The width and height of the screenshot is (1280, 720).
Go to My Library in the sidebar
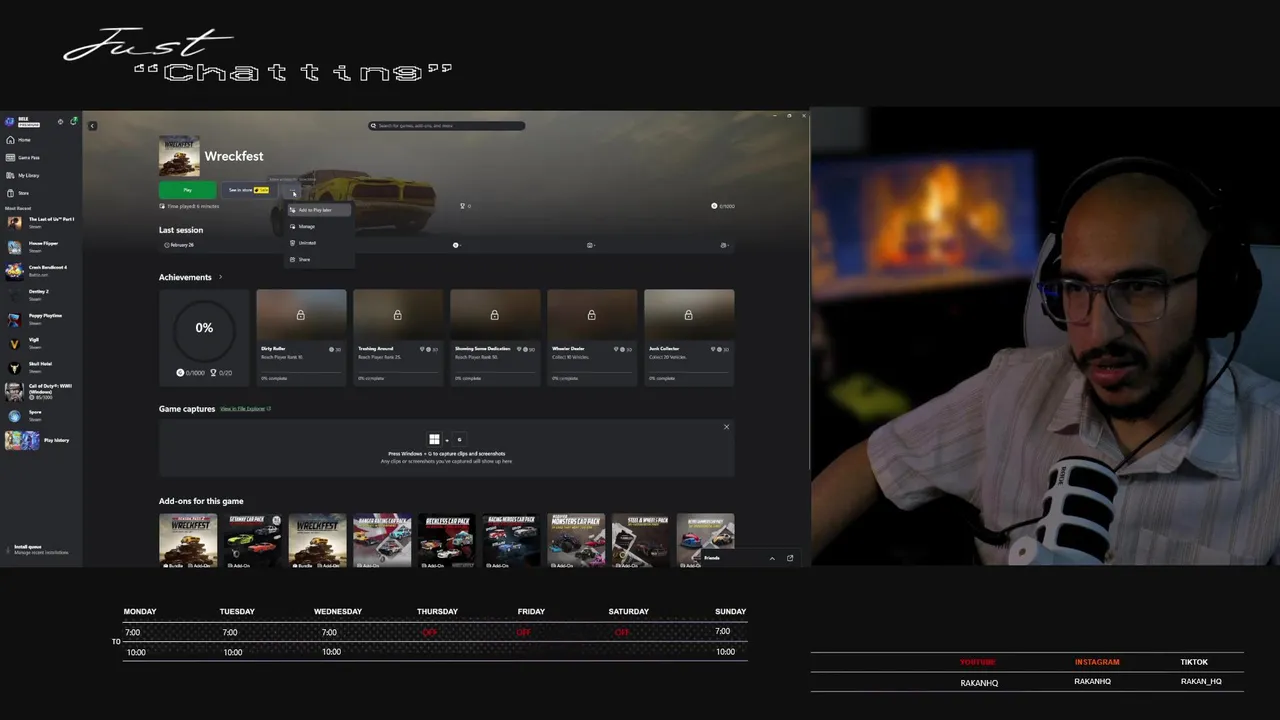coord(40,175)
